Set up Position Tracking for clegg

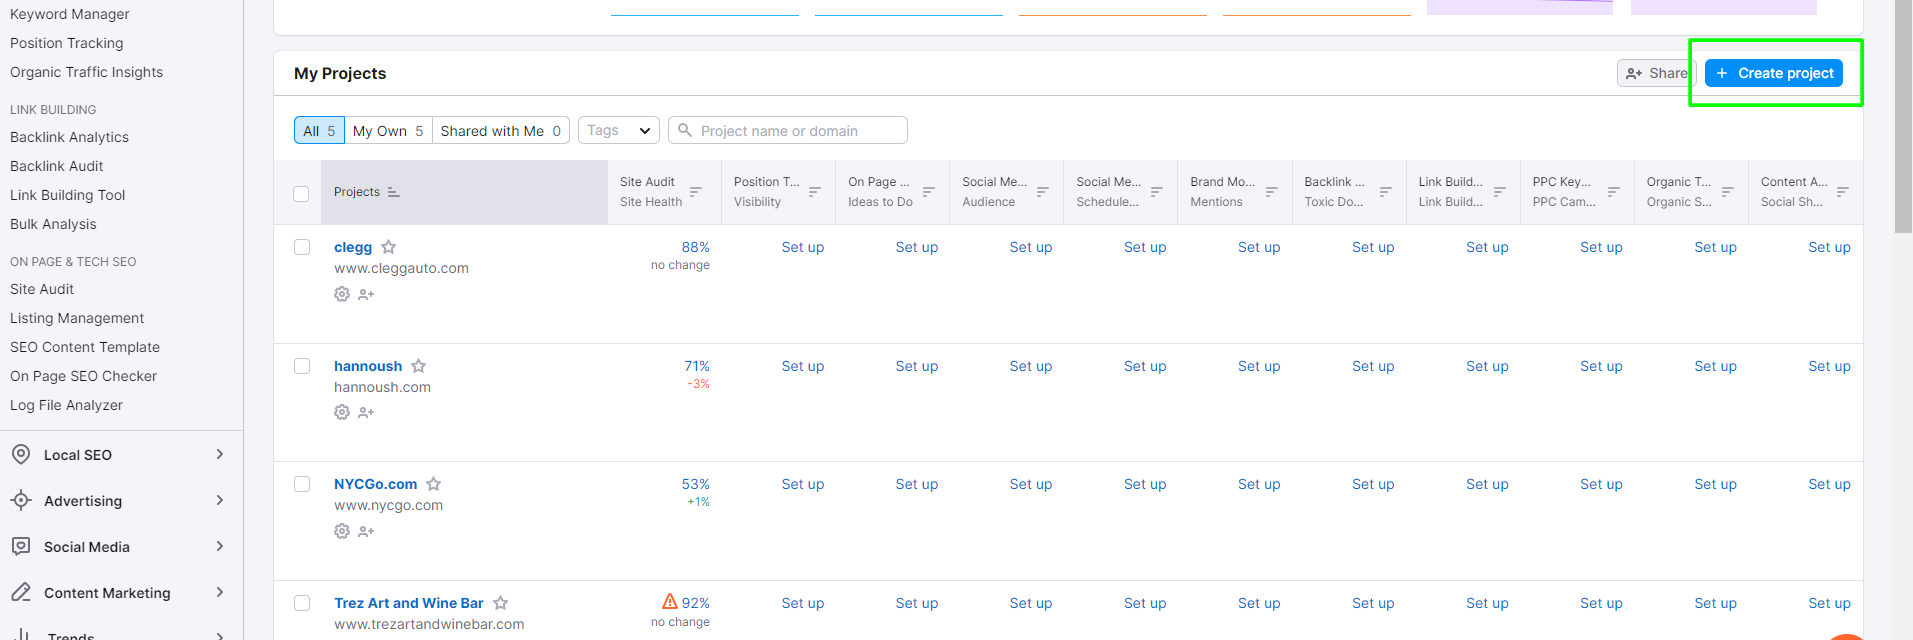(803, 247)
